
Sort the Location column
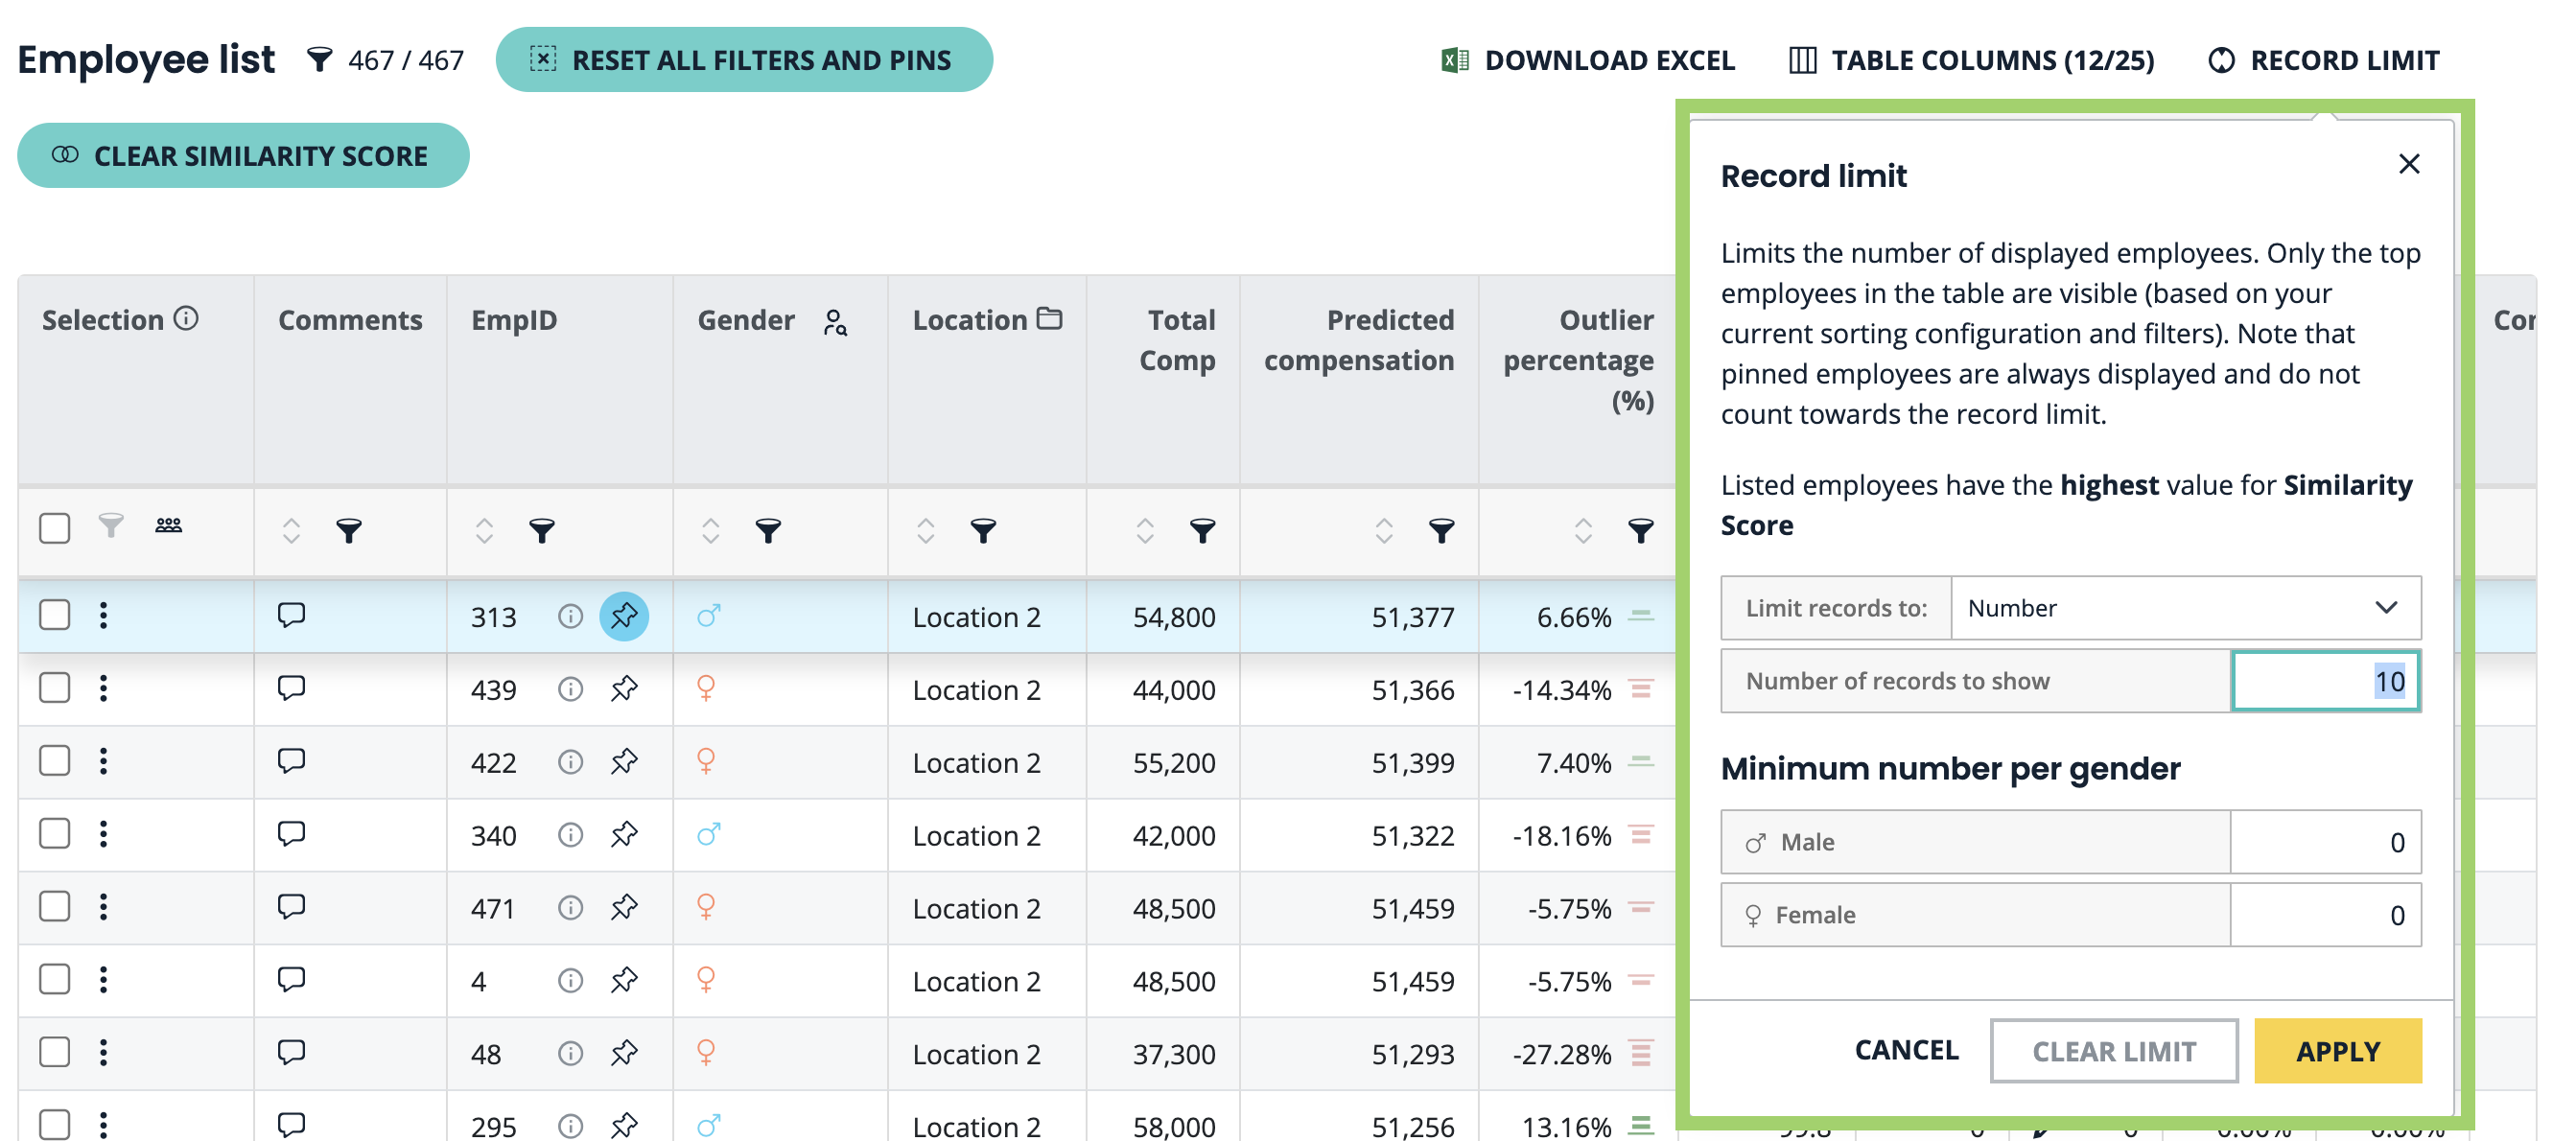pyautogui.click(x=925, y=530)
